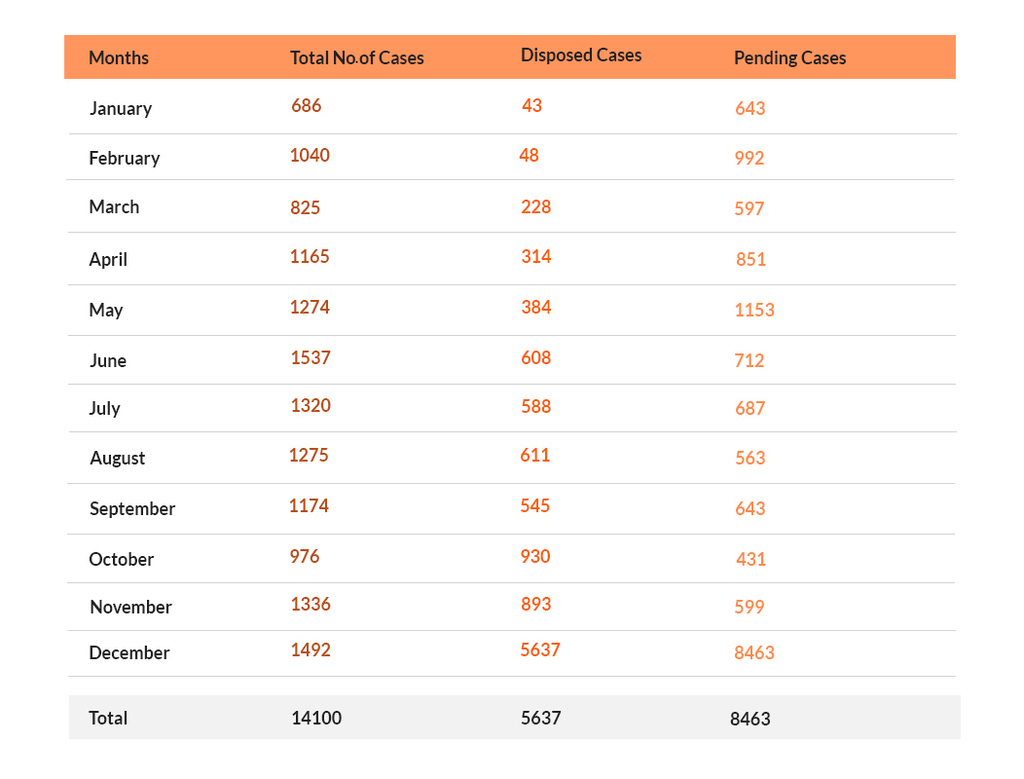
Task: Click July disposed cases value 588
Action: (x=536, y=406)
